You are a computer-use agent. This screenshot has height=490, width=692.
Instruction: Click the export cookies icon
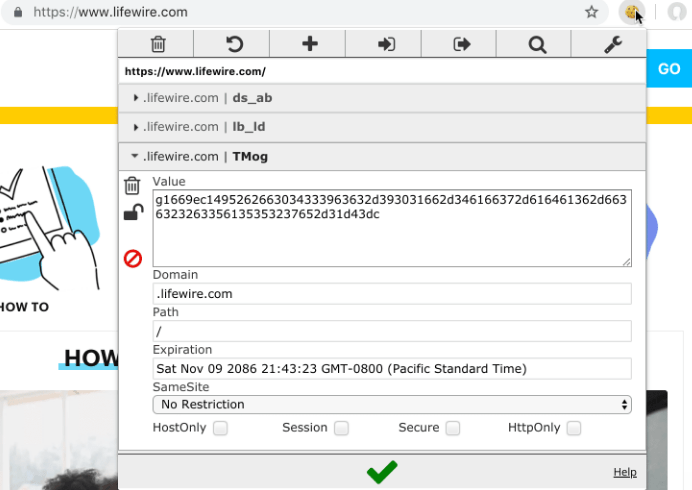pyautogui.click(x=461, y=44)
